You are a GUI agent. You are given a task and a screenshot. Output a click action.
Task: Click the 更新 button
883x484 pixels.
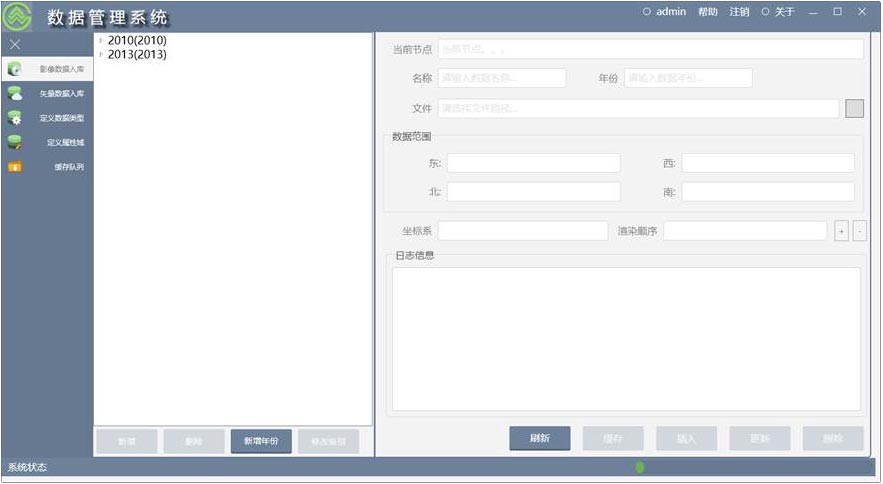[x=760, y=438]
